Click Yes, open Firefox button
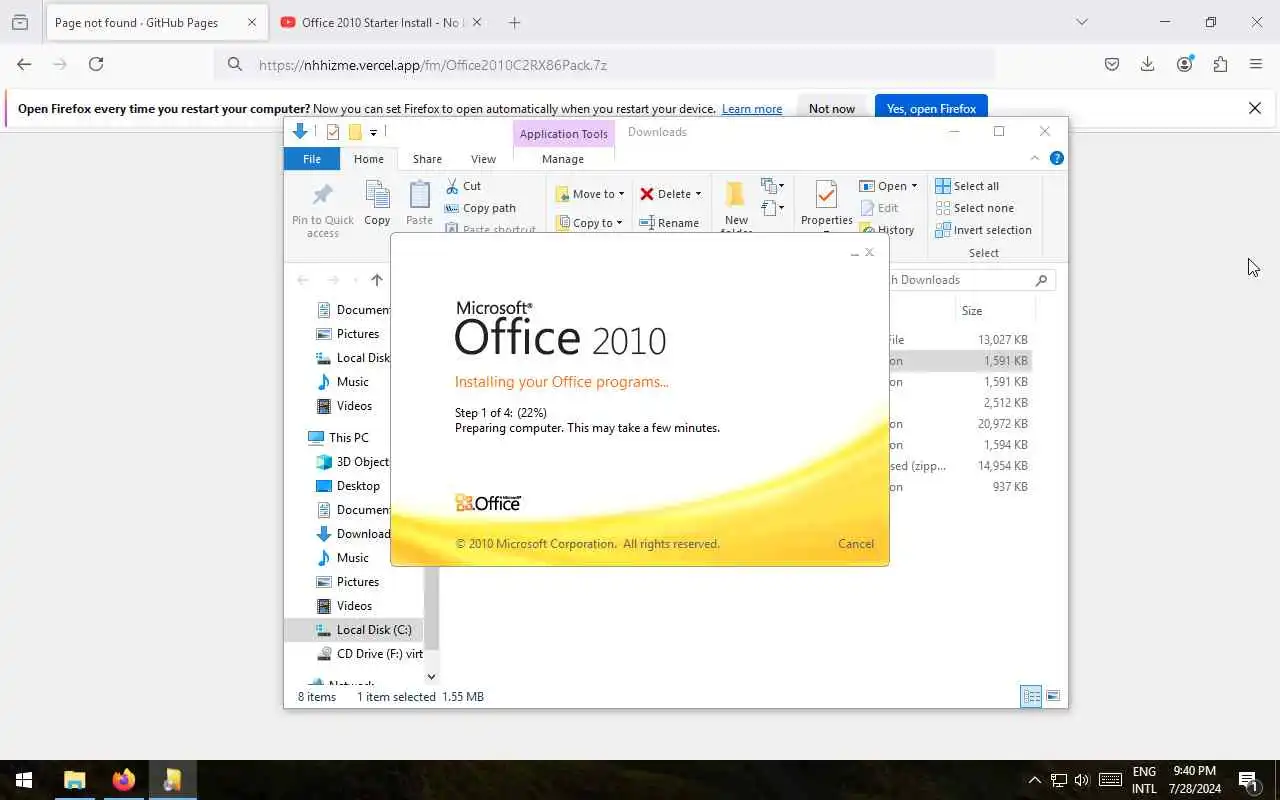Screen dimensions: 1280x800 tap(931, 109)
